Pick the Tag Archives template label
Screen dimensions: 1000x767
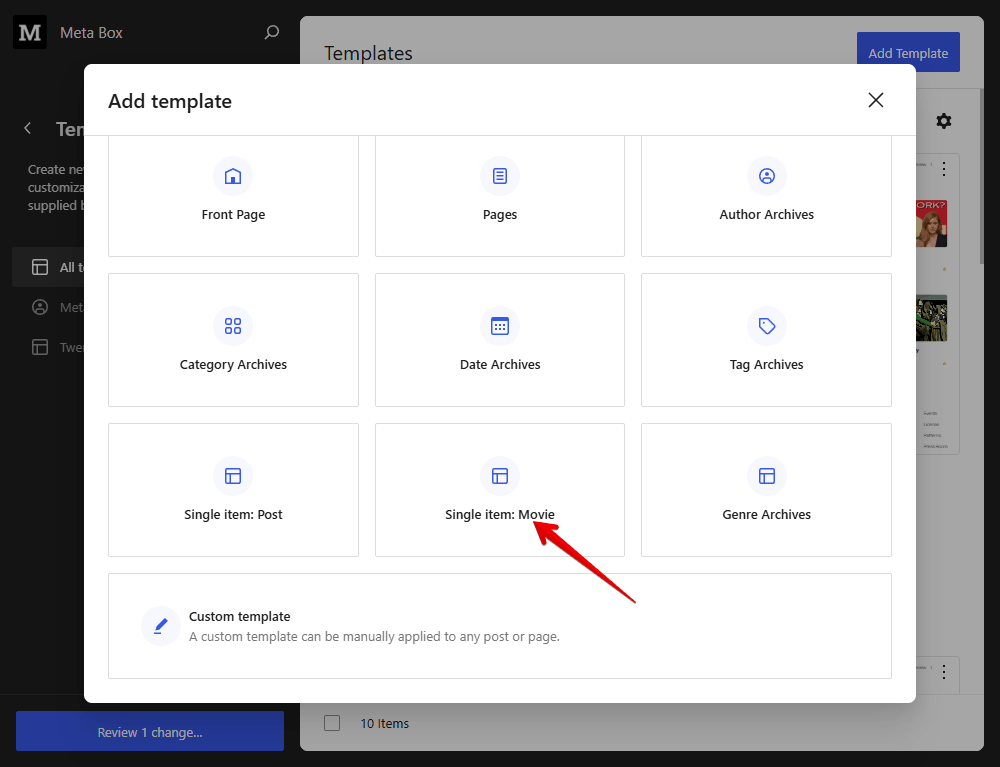click(767, 365)
